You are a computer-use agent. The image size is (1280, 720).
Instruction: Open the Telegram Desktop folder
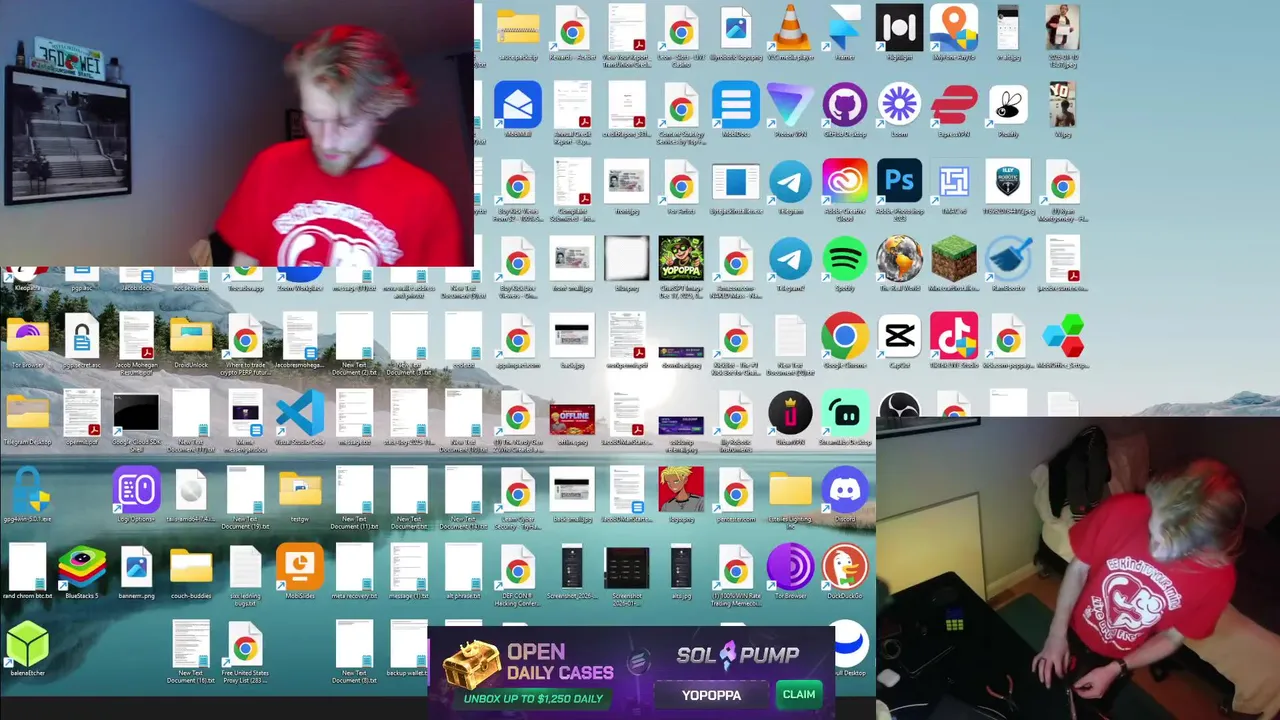coord(28,414)
